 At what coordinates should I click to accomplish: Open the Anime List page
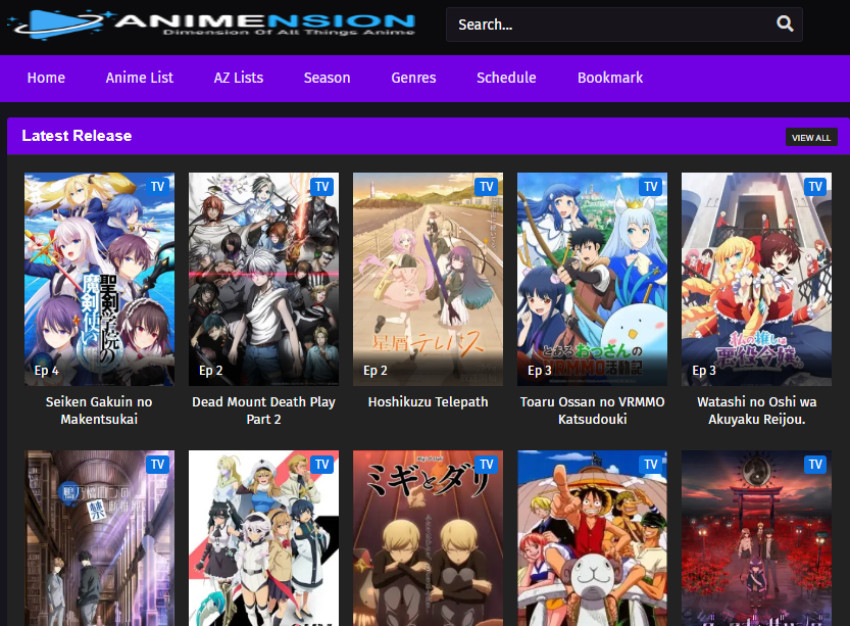click(x=139, y=78)
